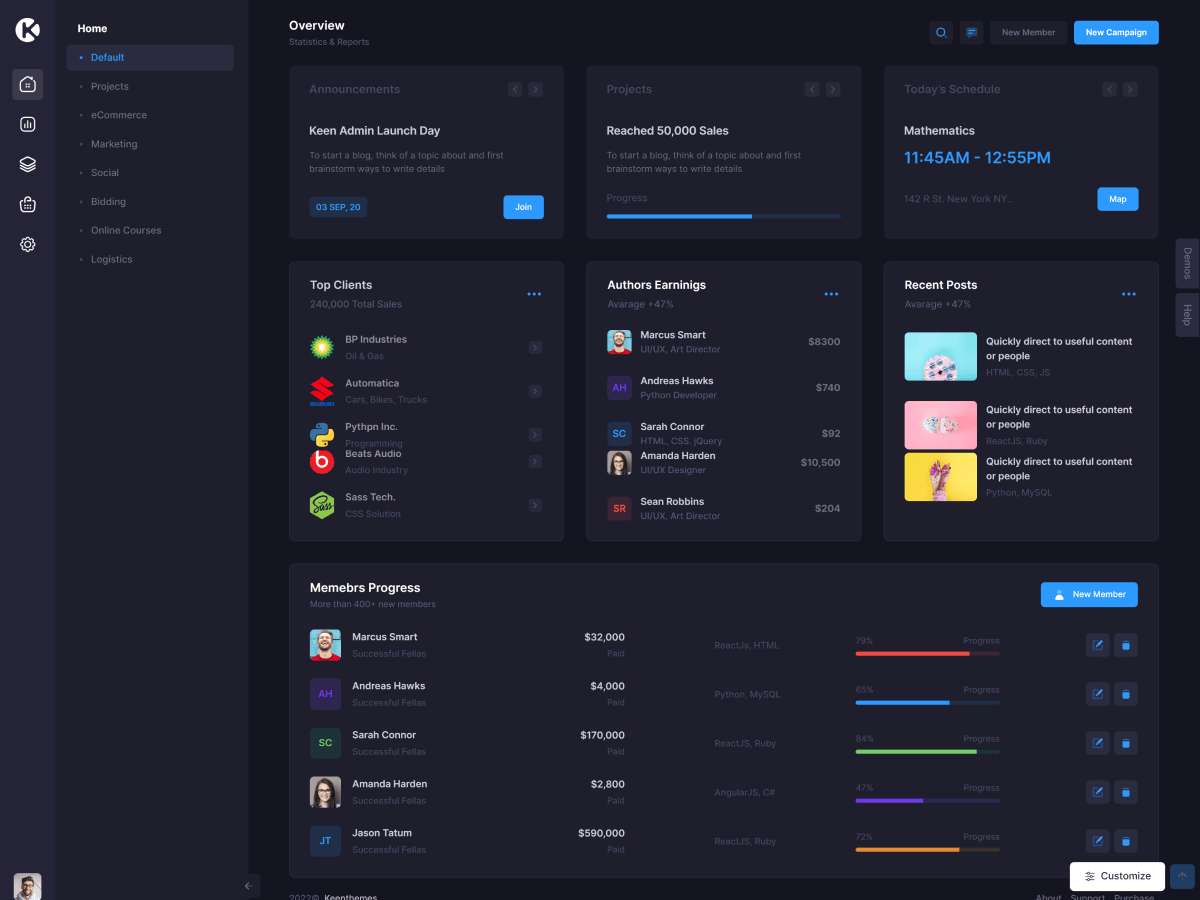Click the search icon in the header
The height and width of the screenshot is (900, 1200).
941,33
